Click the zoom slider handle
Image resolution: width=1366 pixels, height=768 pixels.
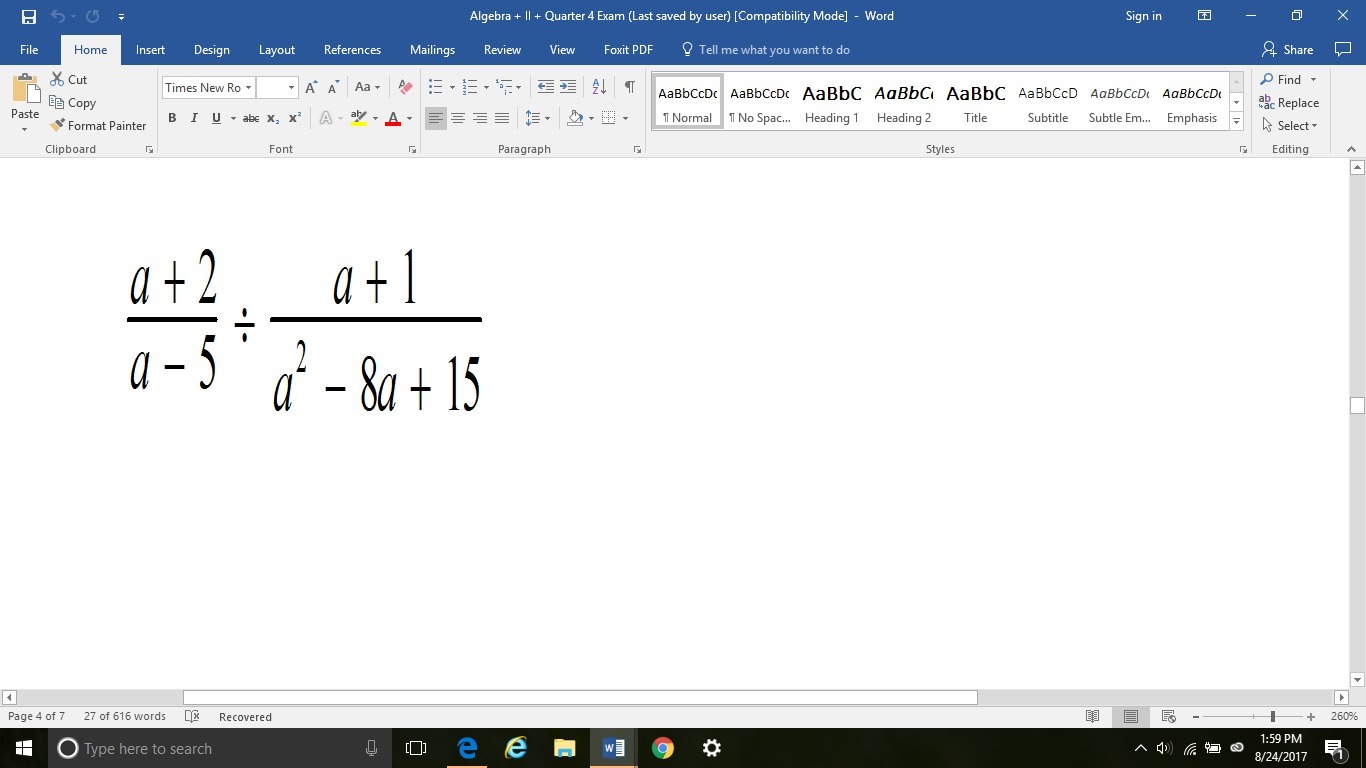pos(1272,717)
